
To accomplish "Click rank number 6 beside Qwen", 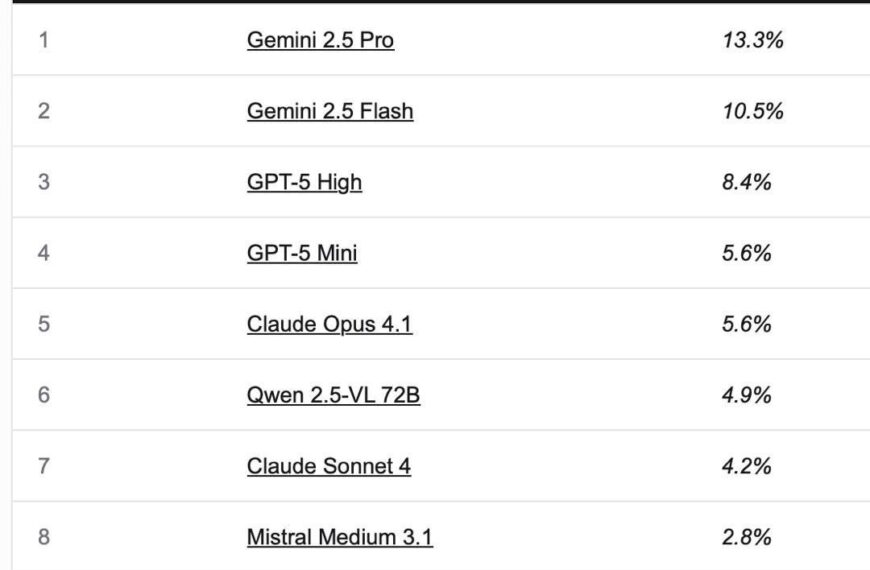I will (43, 396).
